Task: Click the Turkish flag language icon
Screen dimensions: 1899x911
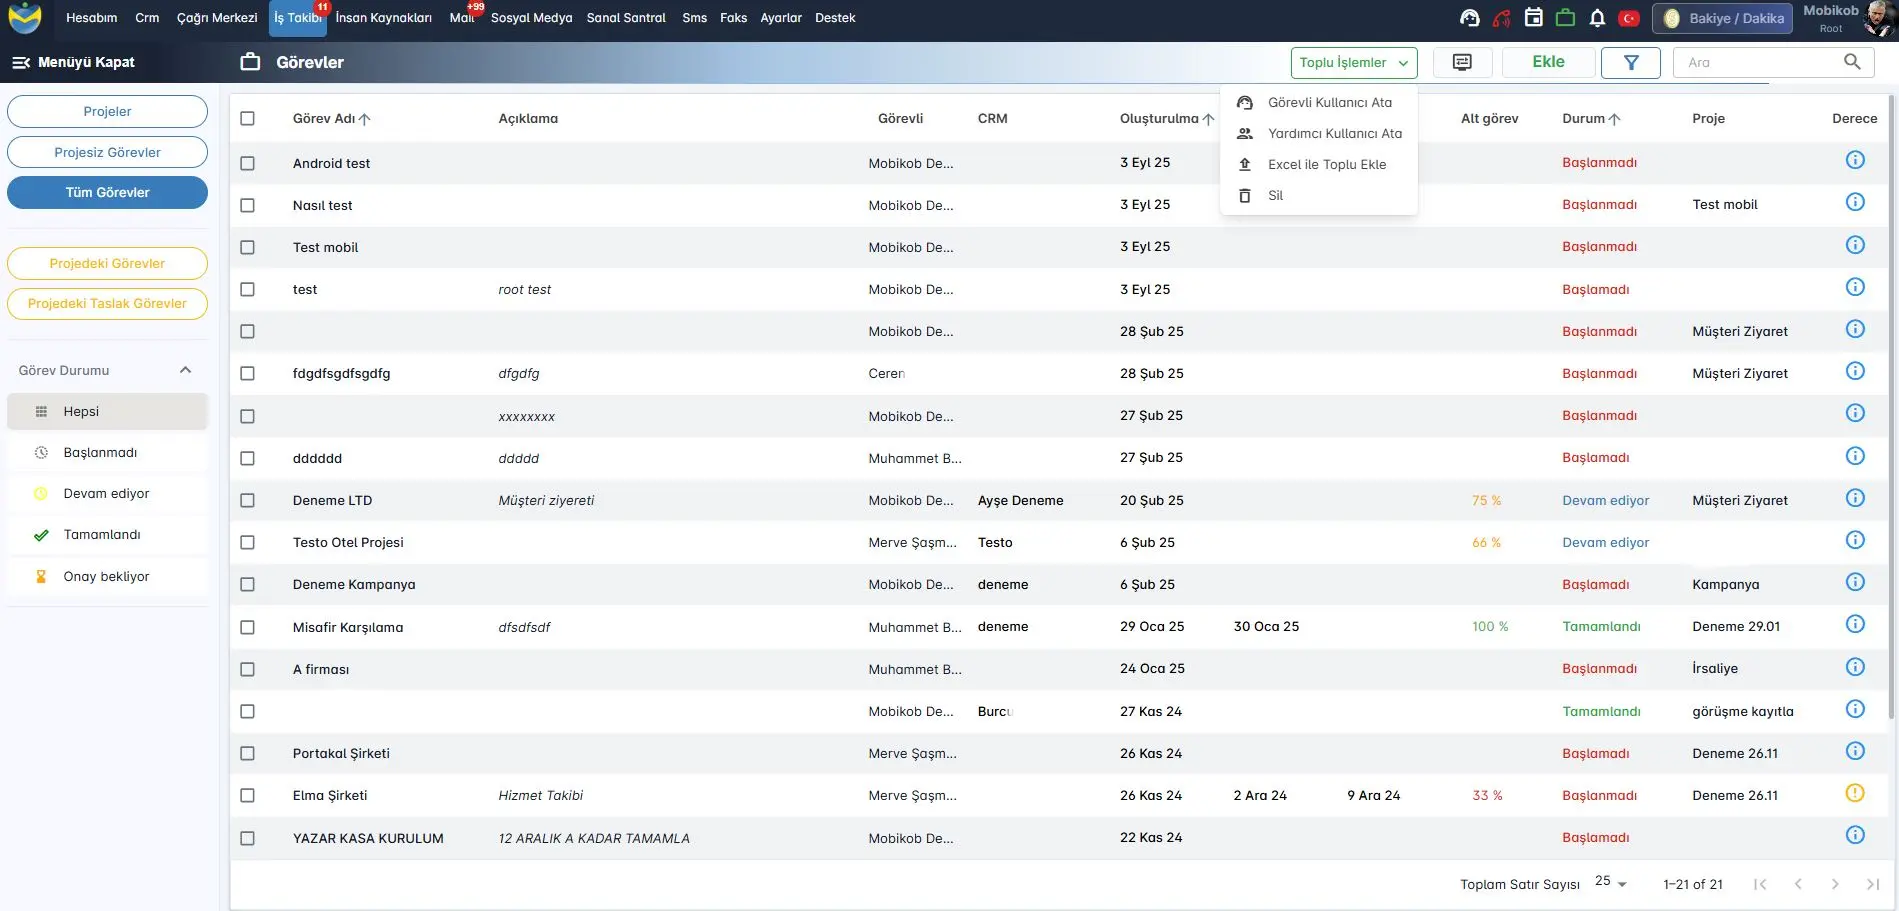Action: [x=1629, y=18]
